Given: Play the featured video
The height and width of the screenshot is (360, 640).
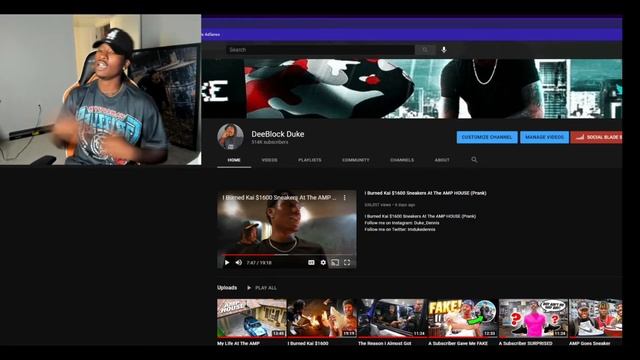Looking at the screenshot, I should pyautogui.click(x=227, y=262).
